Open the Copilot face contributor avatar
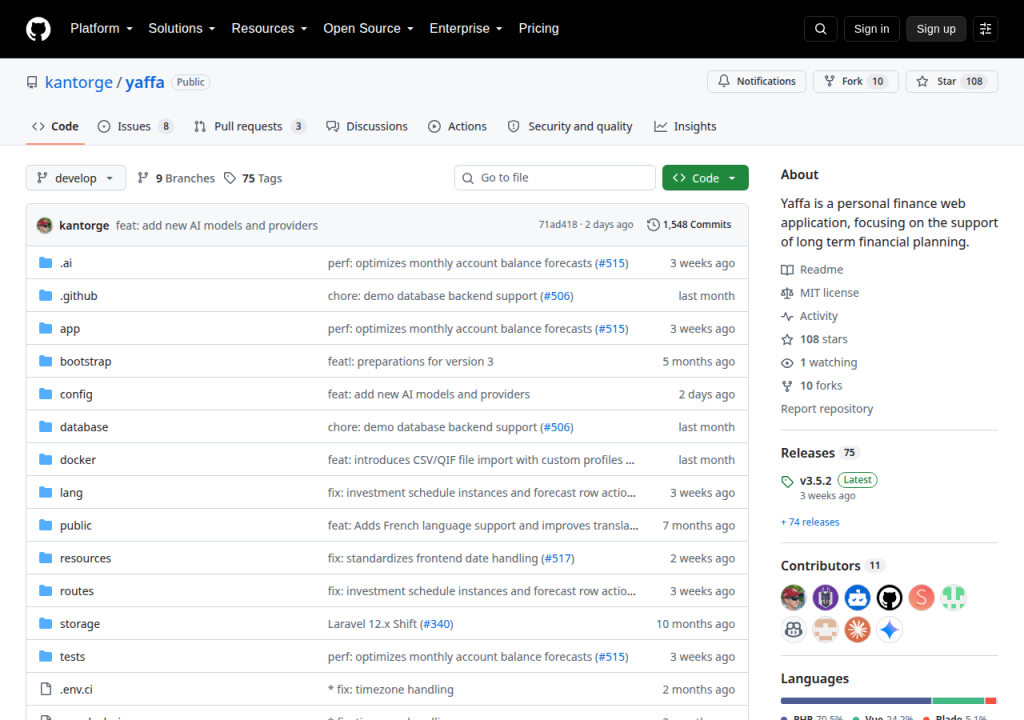The image size is (1024, 720). pyautogui.click(x=793, y=629)
